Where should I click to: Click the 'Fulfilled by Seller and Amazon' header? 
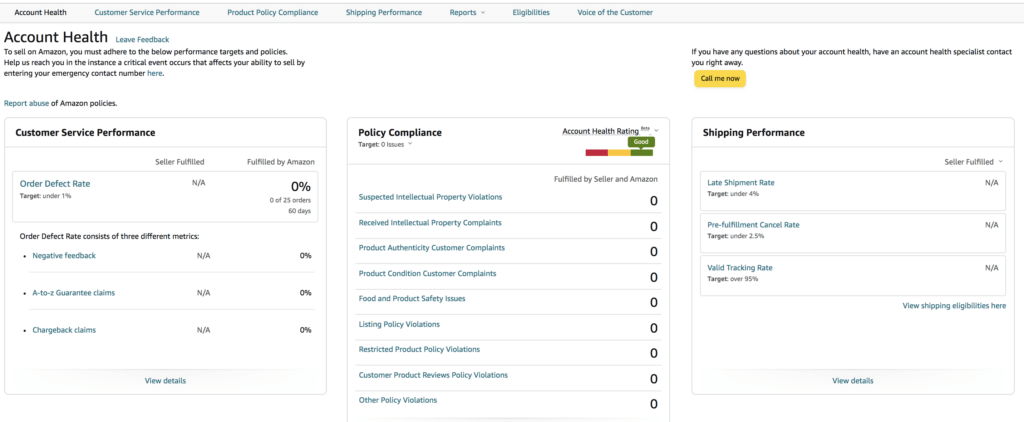tap(605, 178)
